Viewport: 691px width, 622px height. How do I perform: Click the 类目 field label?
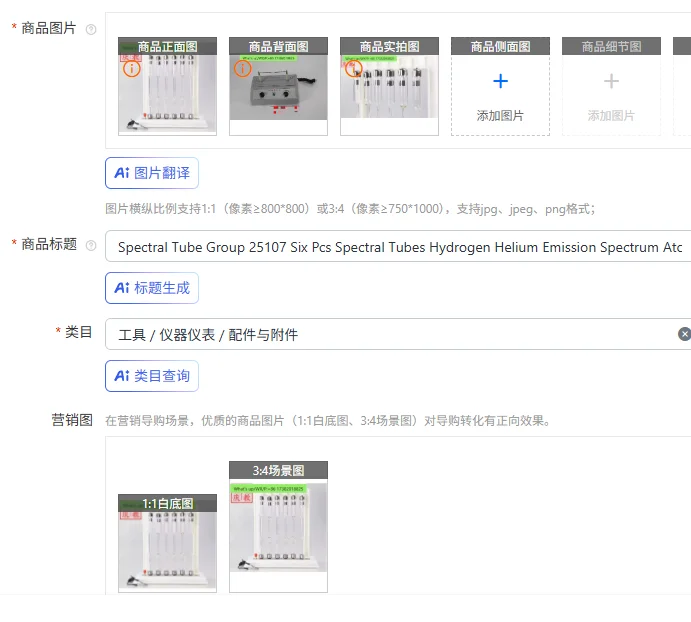click(78, 332)
